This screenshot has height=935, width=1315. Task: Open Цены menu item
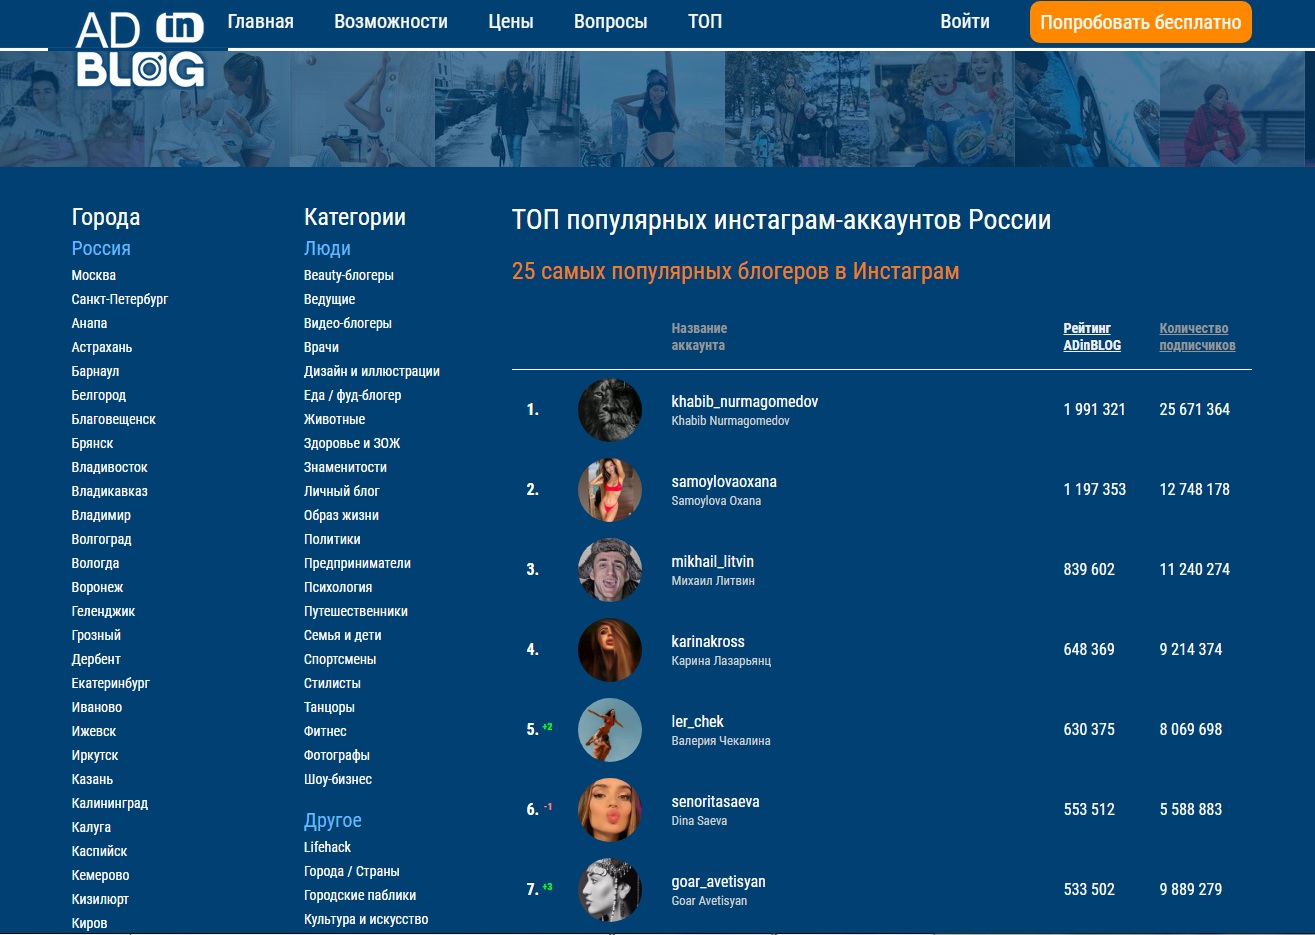[511, 21]
